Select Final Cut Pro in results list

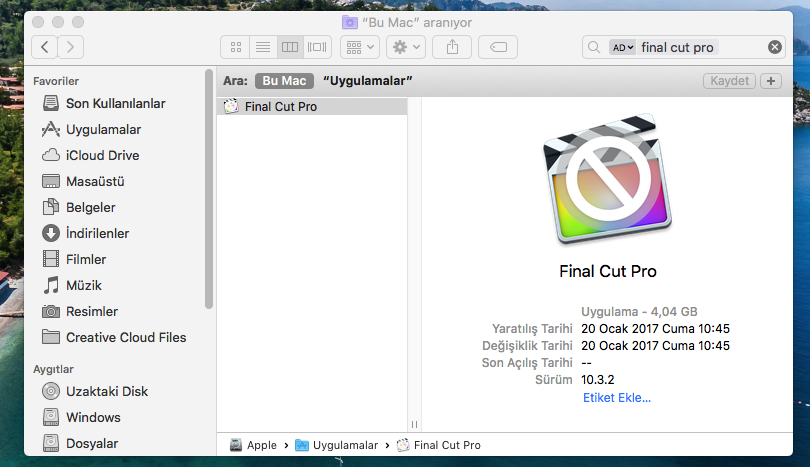tap(280, 106)
